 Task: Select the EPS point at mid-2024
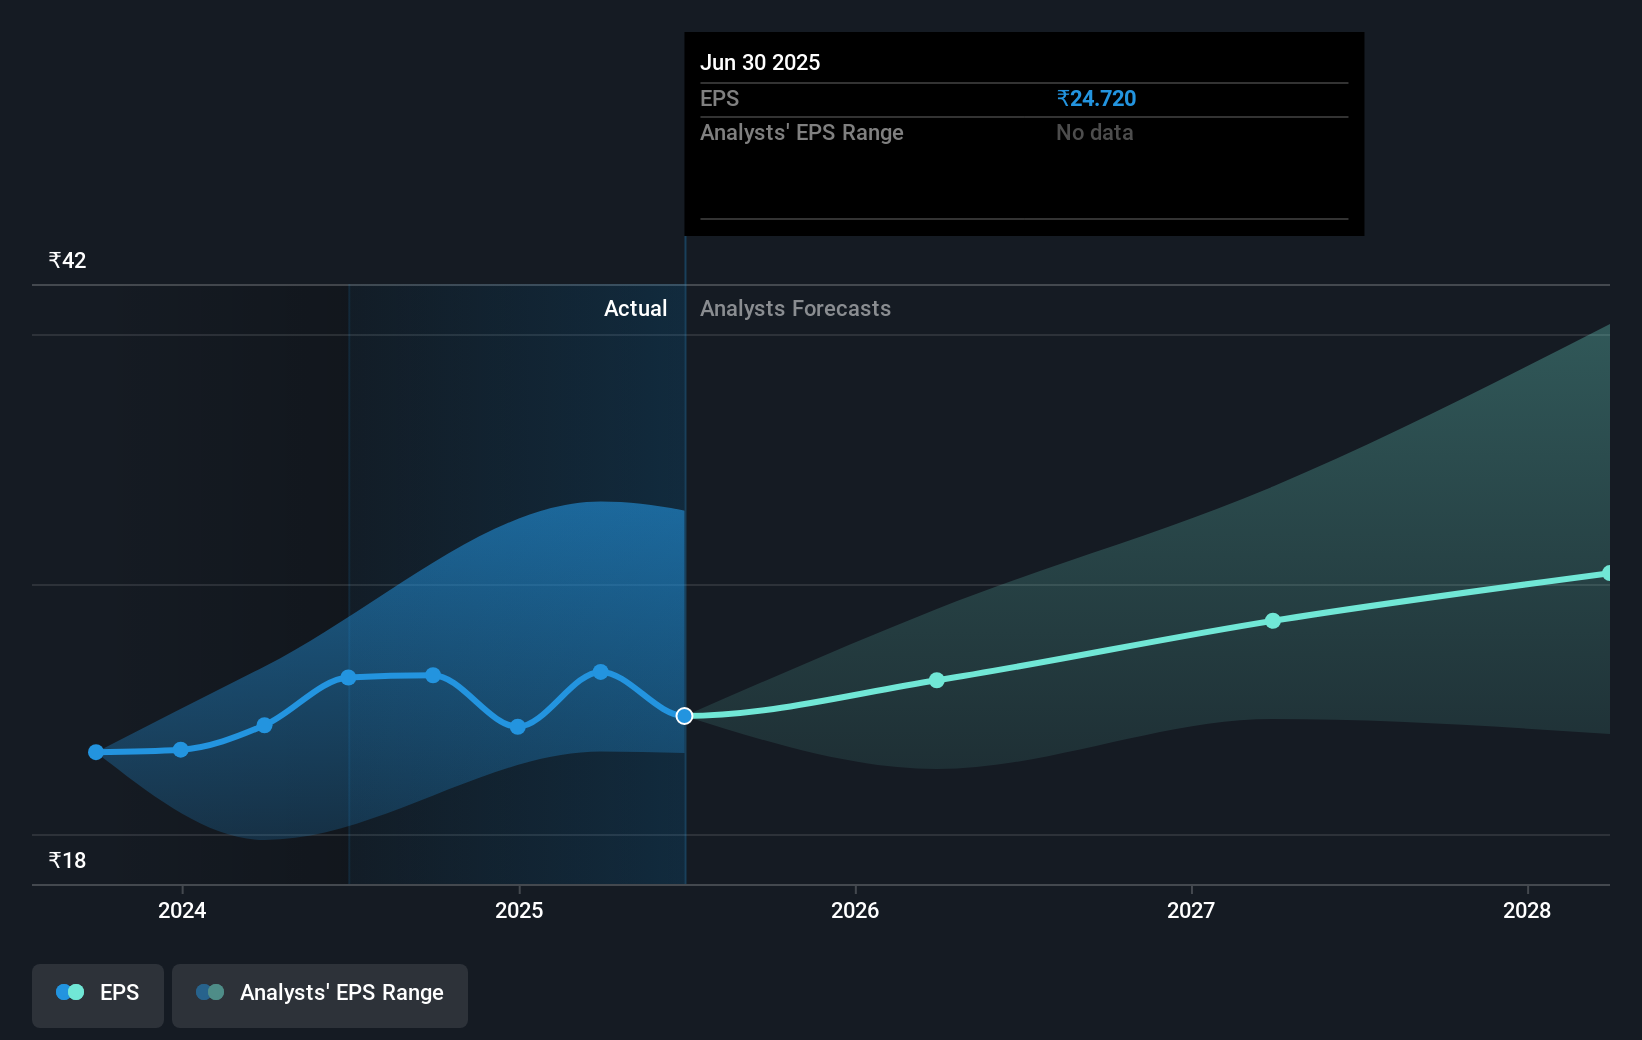[x=348, y=677]
